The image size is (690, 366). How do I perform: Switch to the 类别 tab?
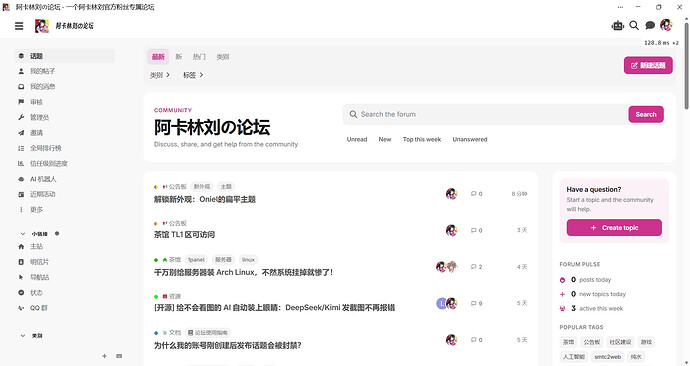pyautogui.click(x=223, y=57)
